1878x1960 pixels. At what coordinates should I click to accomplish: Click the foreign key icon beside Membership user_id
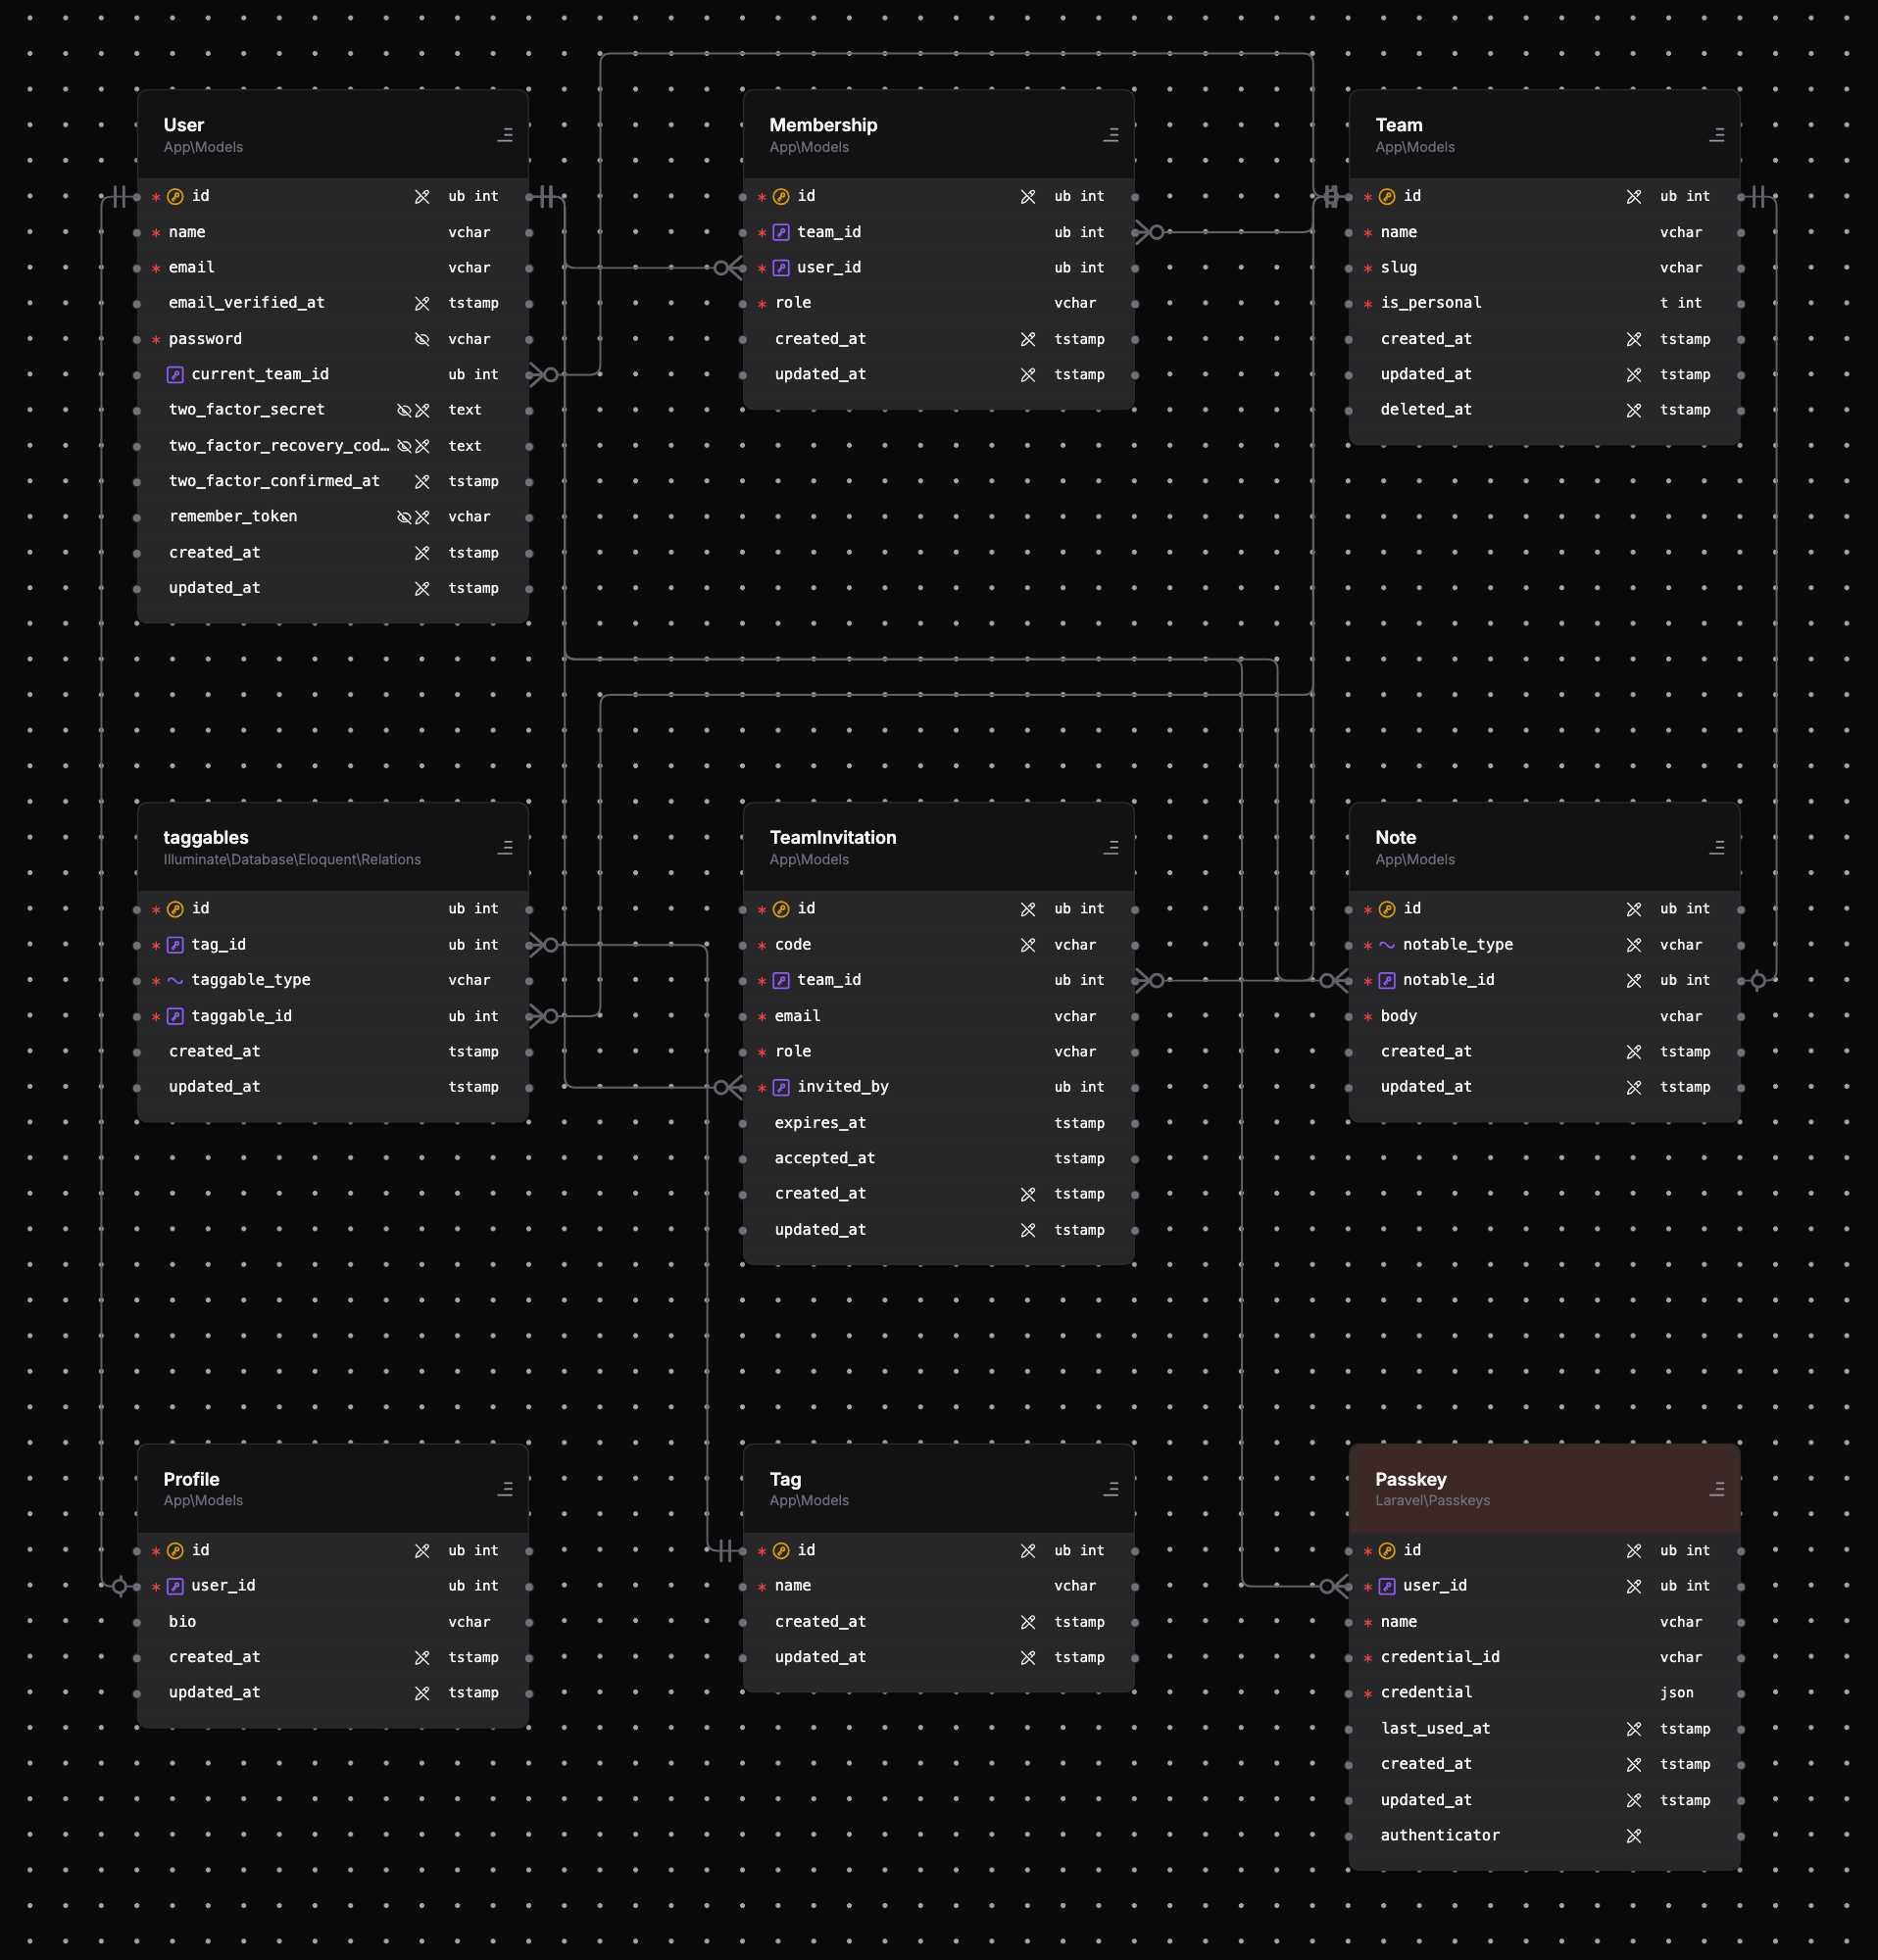pos(781,268)
